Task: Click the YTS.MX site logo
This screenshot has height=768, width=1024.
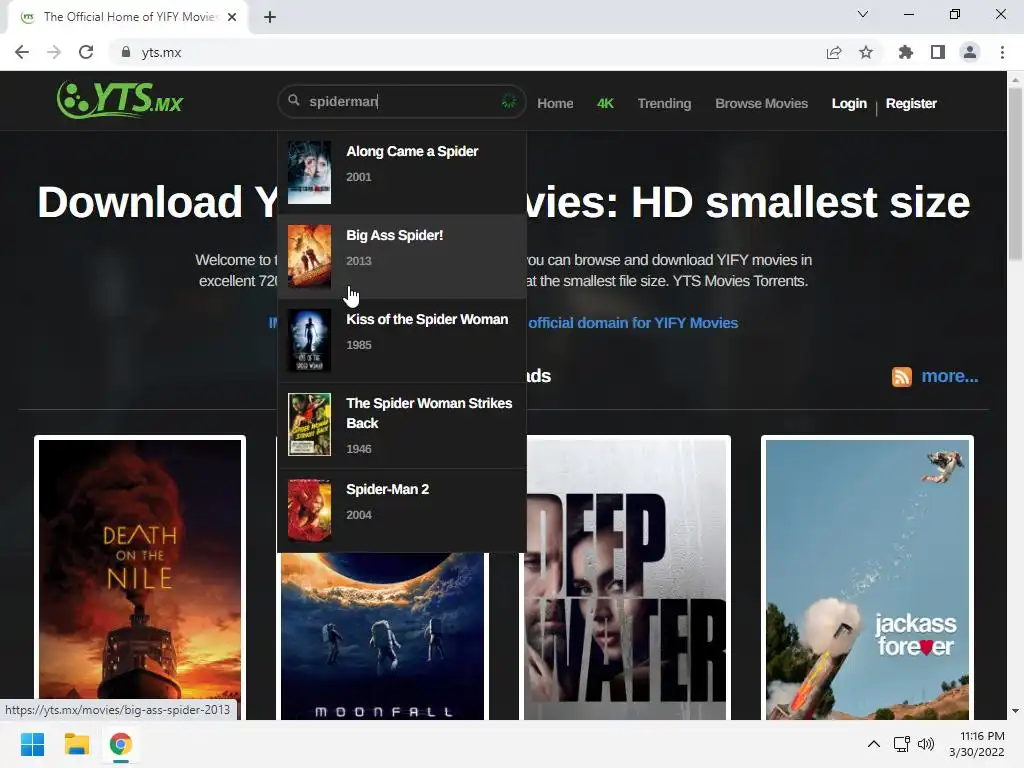Action: point(120,100)
